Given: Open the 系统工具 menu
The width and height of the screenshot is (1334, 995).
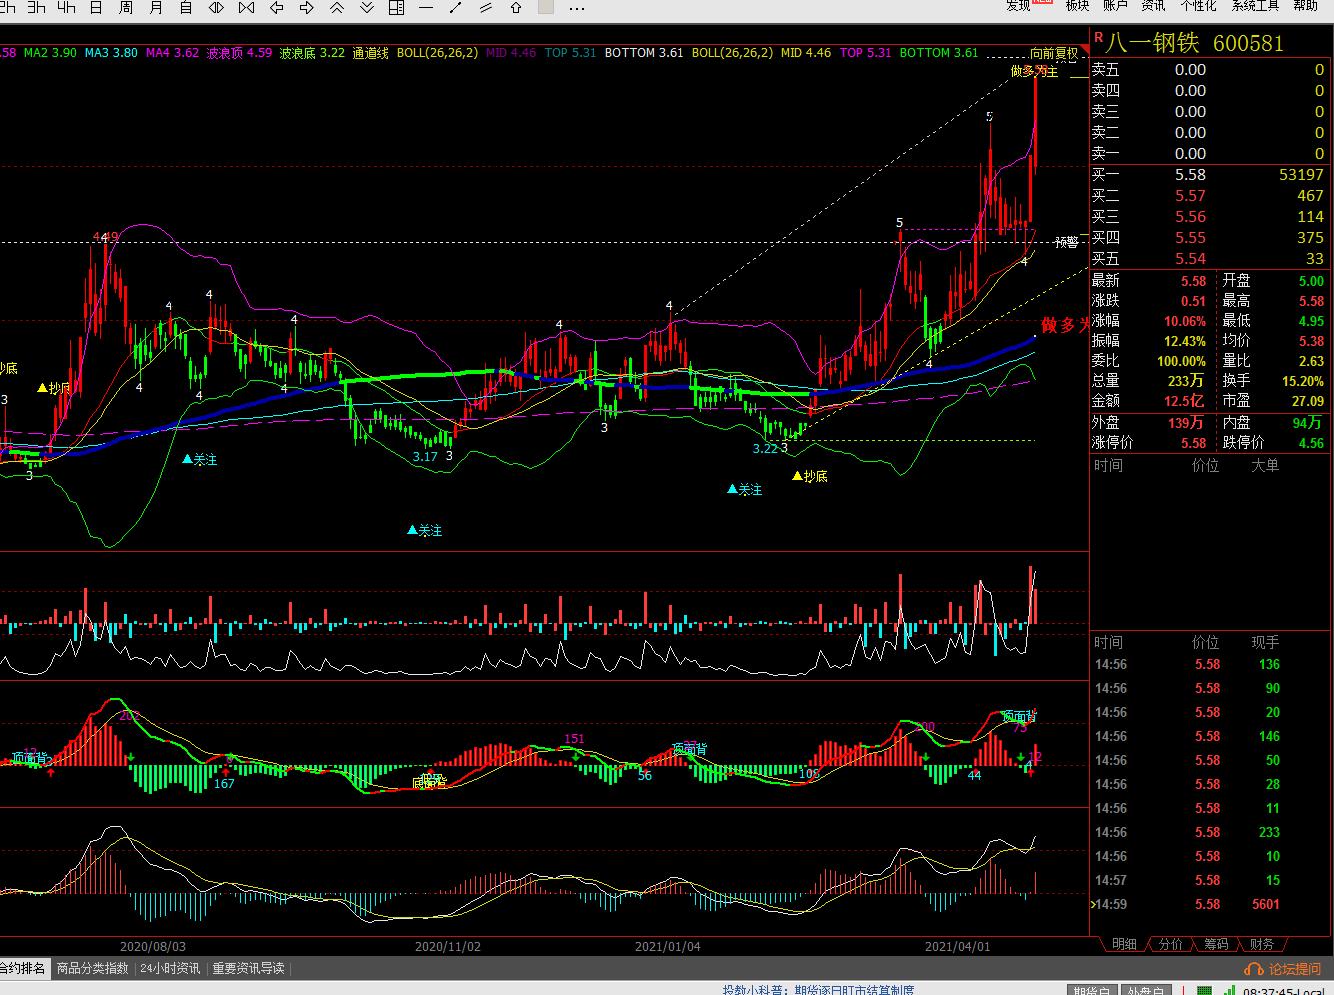Looking at the screenshot, I should [x=1256, y=5].
